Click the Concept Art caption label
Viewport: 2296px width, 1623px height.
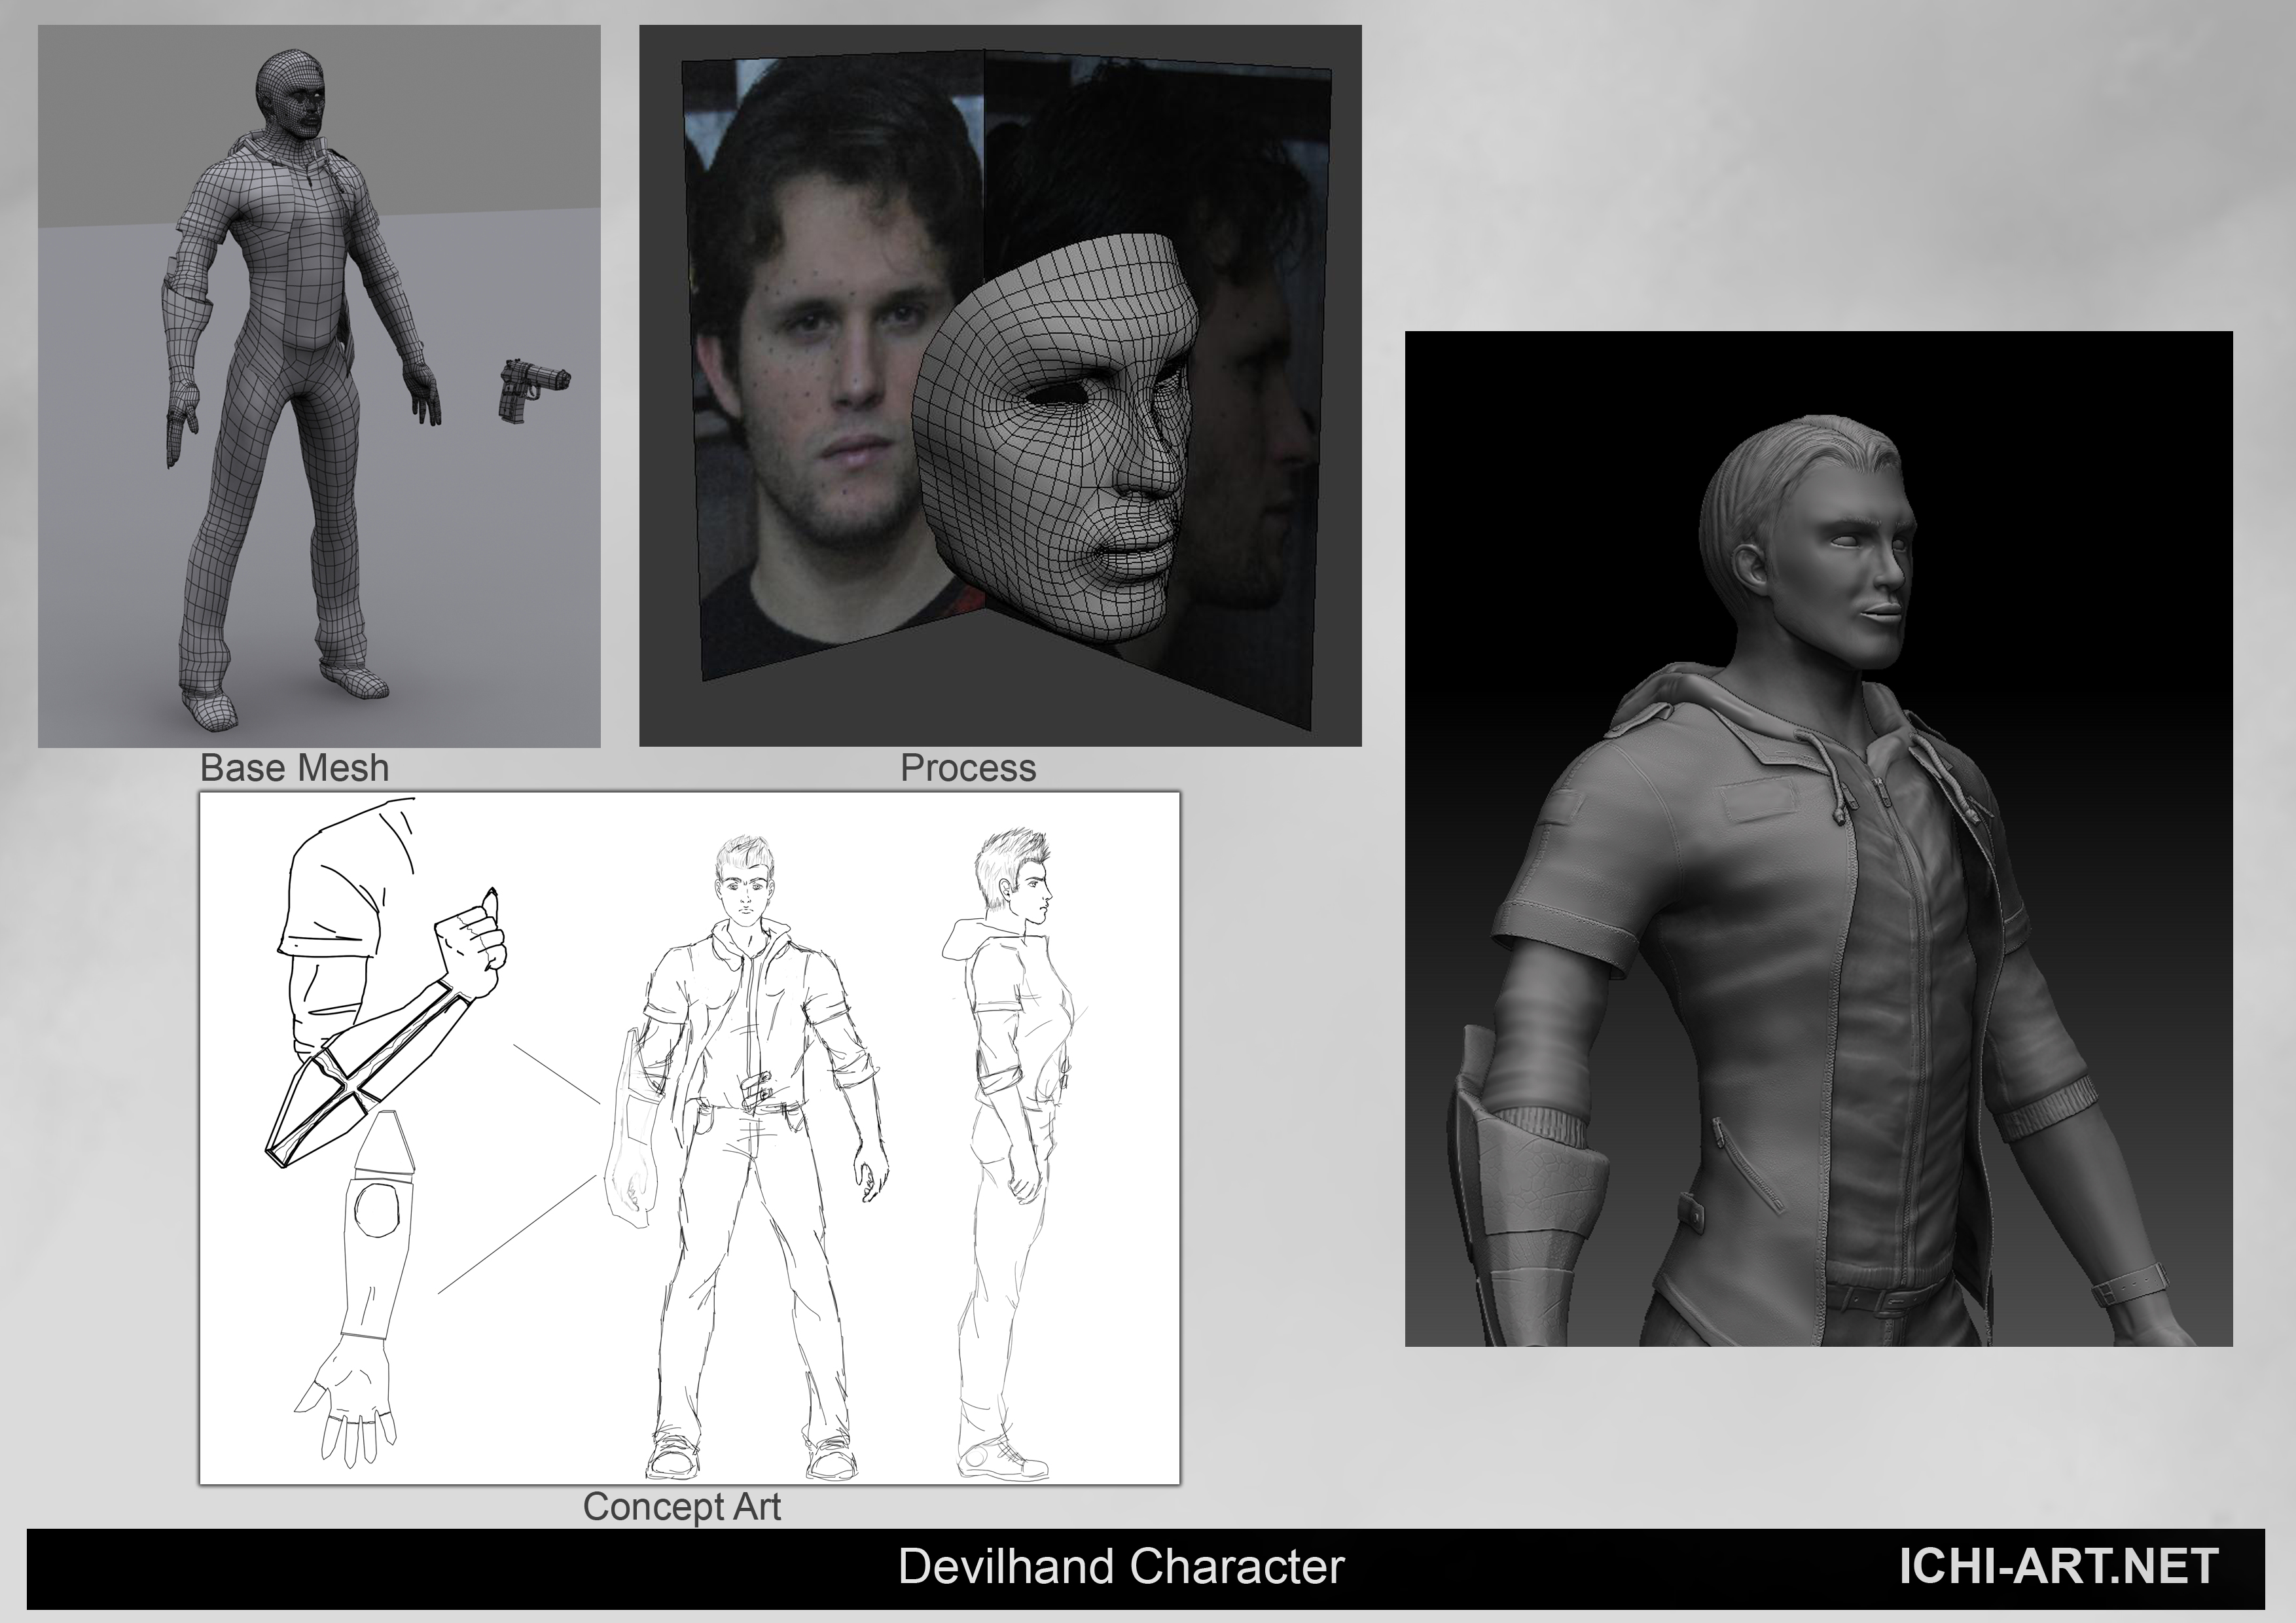pyautogui.click(x=681, y=1506)
